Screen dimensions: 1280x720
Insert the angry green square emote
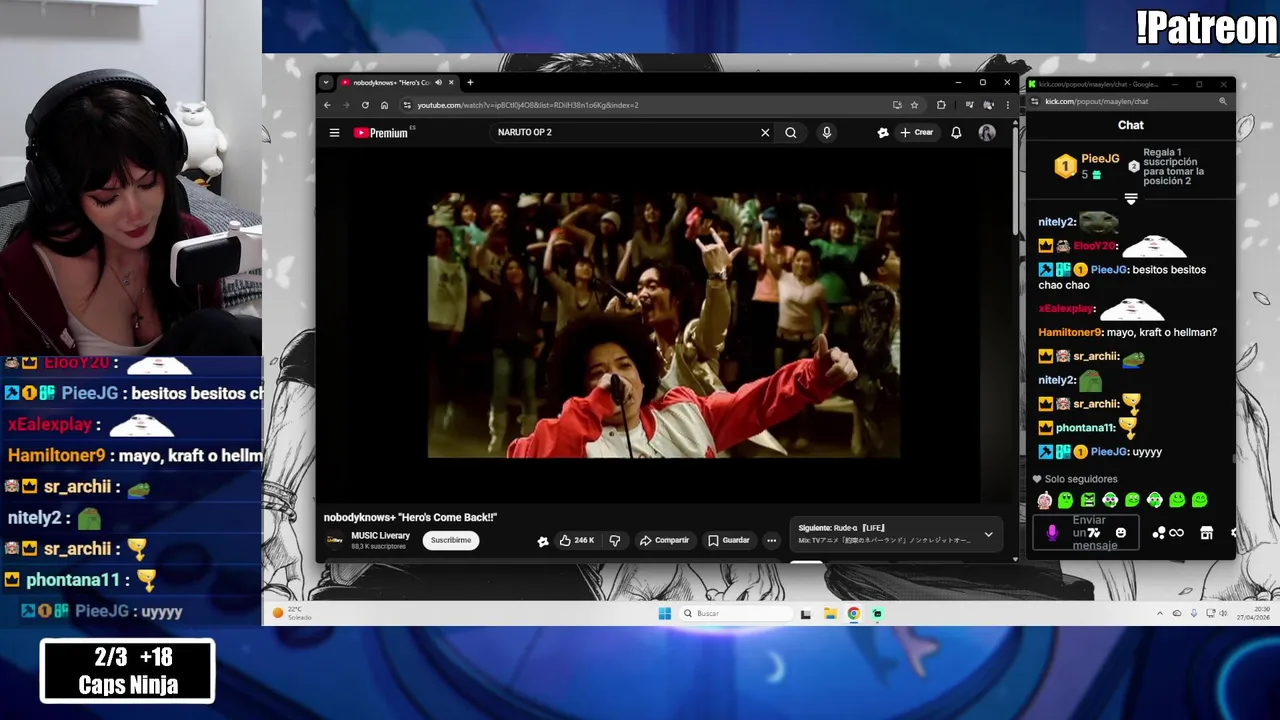point(1088,500)
